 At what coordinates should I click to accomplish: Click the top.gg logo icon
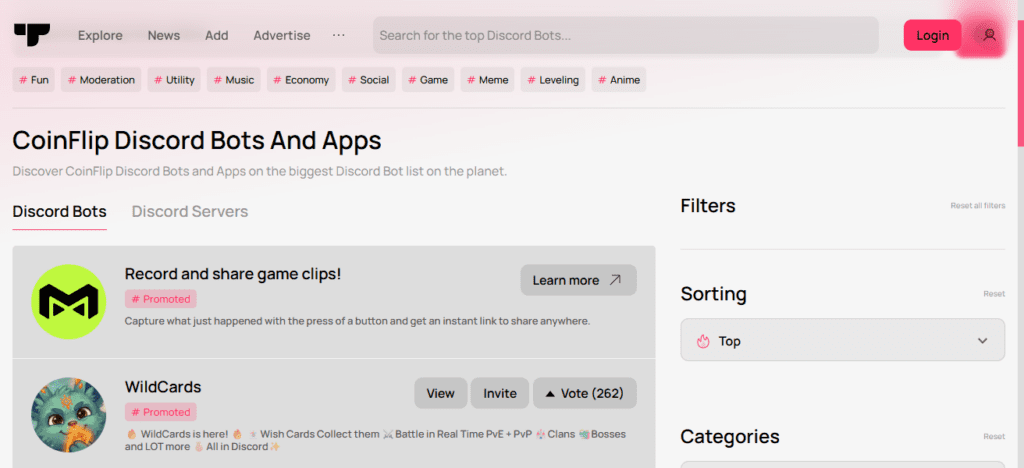(x=32, y=35)
